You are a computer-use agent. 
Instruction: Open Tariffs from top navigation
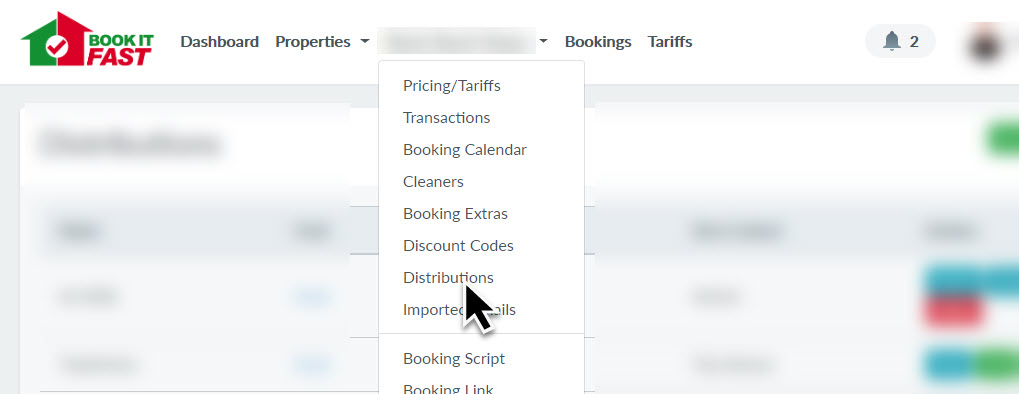(670, 42)
